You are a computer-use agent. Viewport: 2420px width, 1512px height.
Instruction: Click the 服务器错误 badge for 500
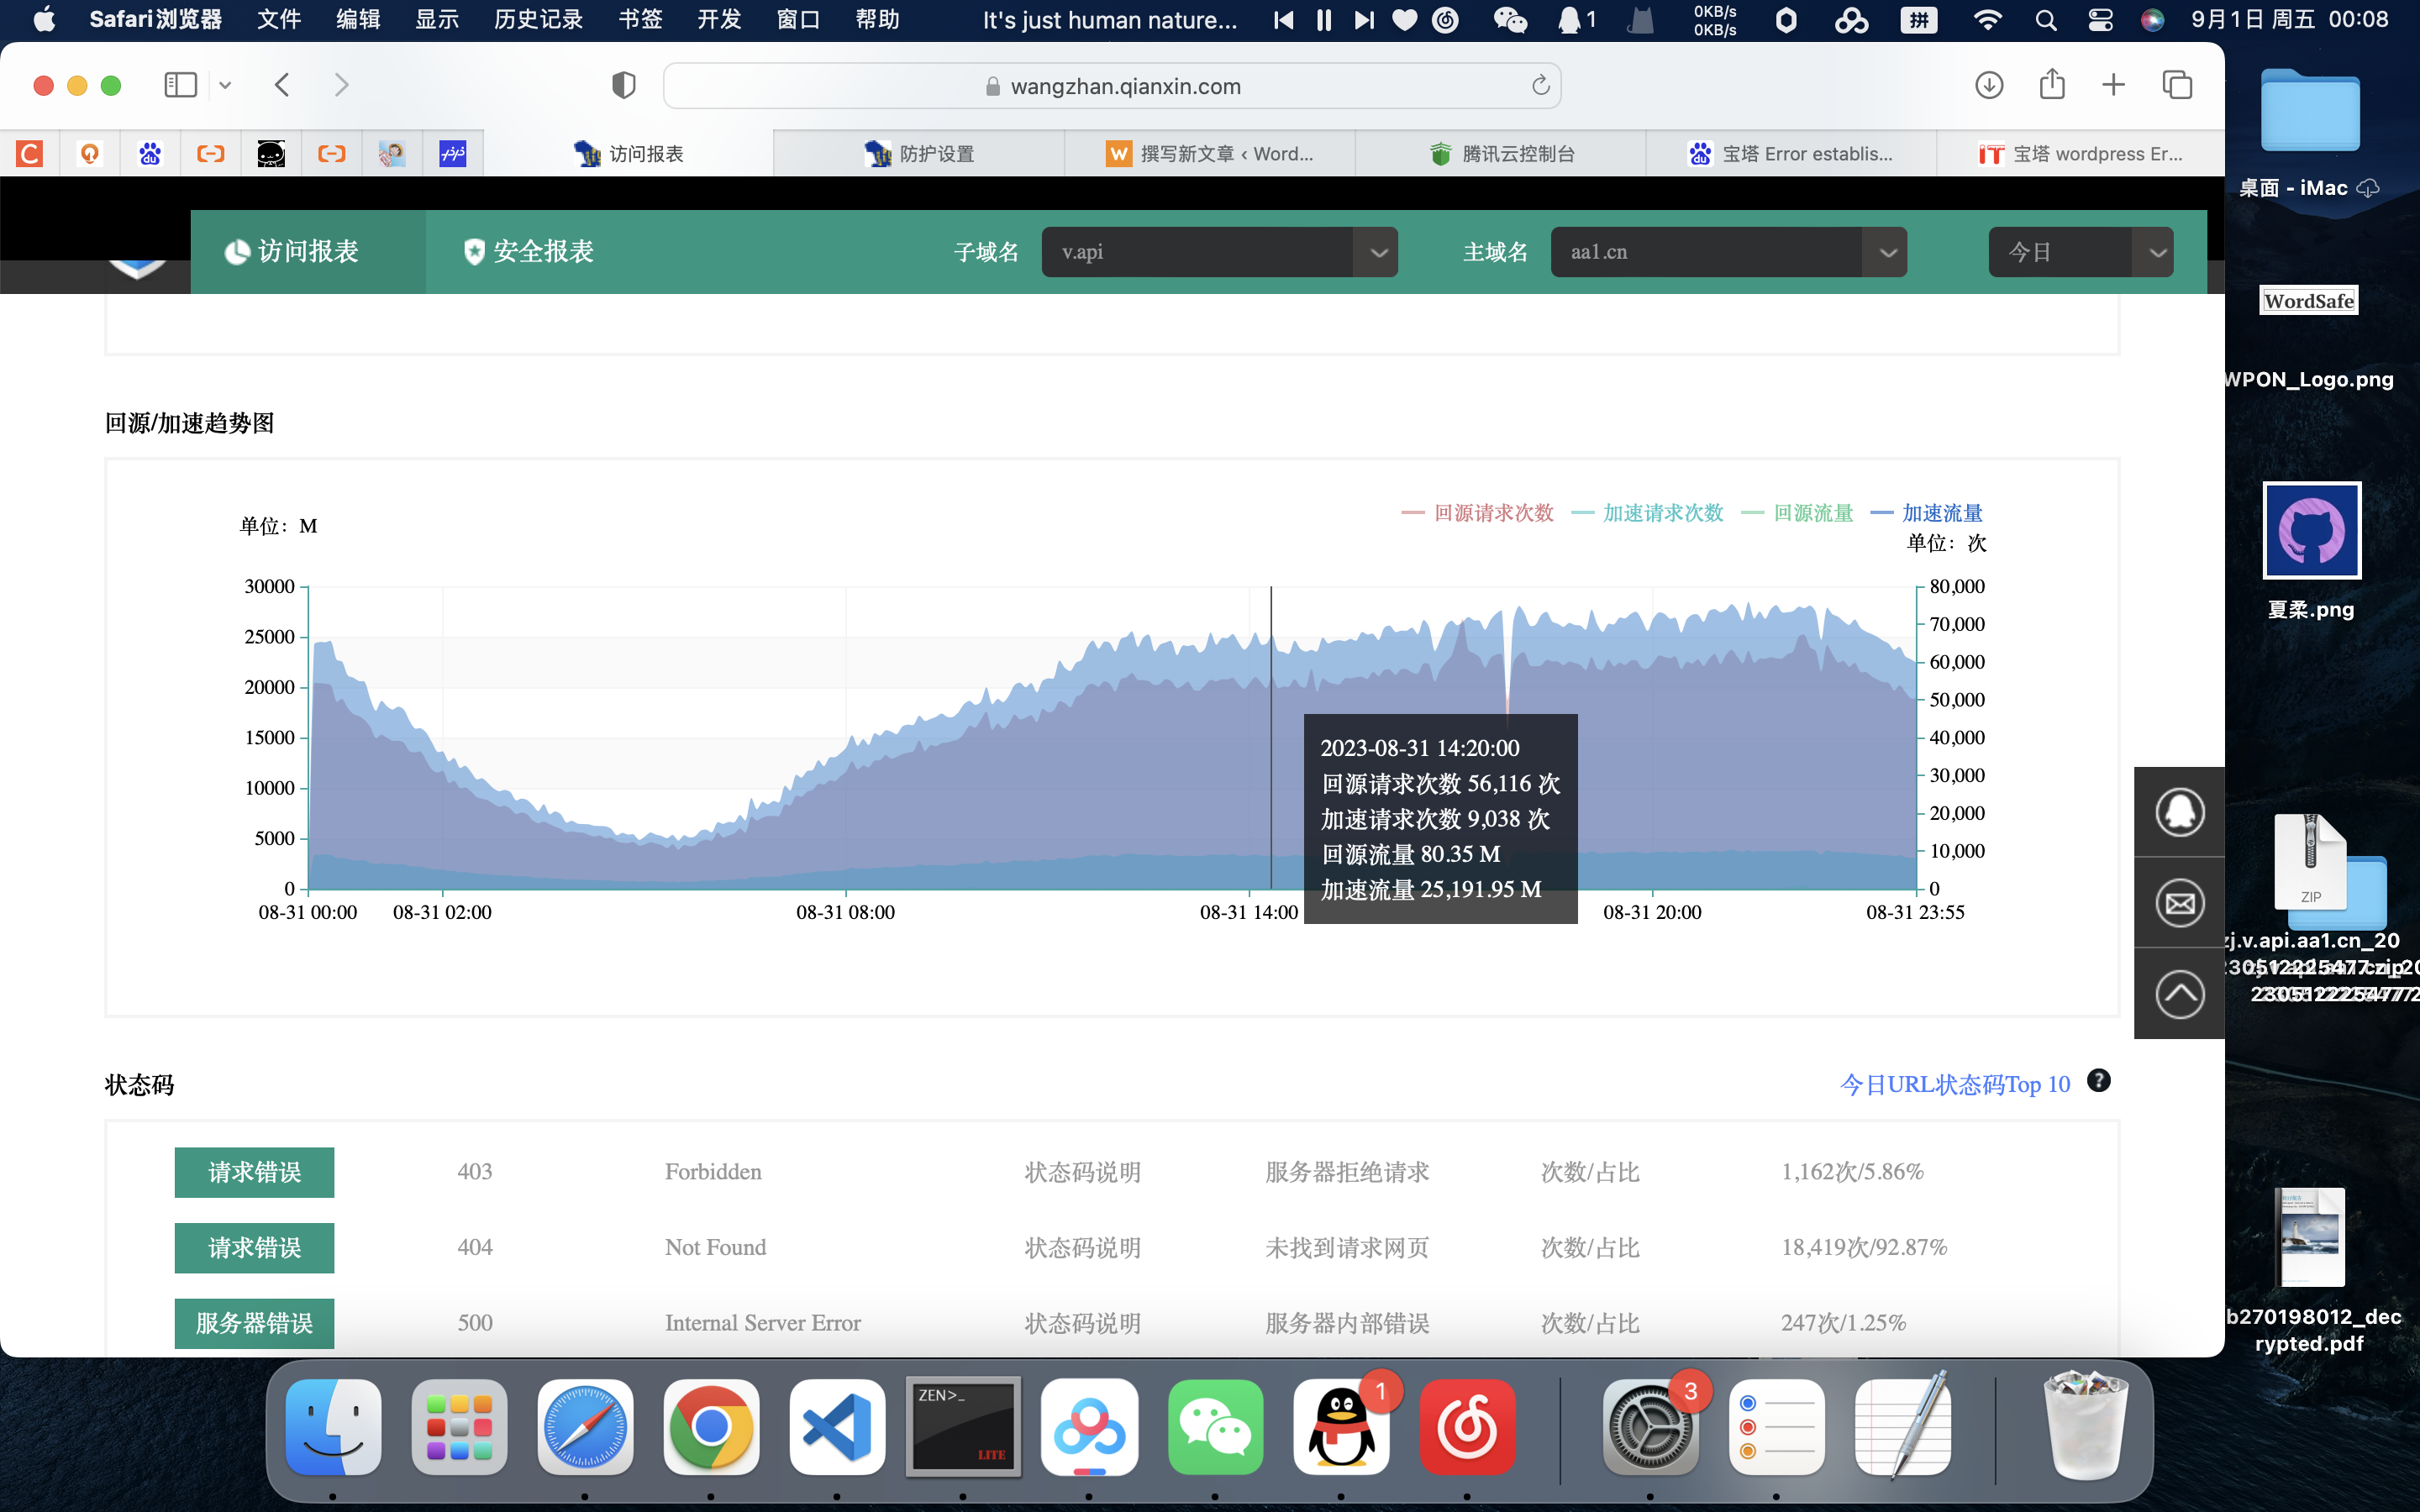pyautogui.click(x=254, y=1323)
